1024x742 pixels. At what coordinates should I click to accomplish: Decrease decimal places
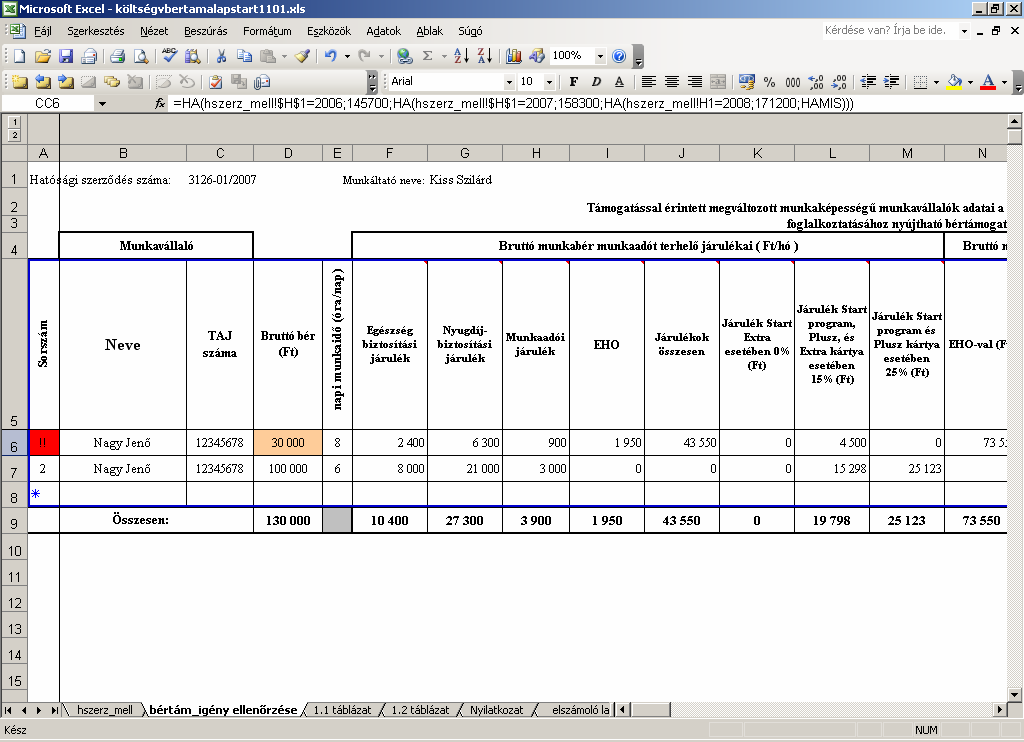(x=840, y=82)
